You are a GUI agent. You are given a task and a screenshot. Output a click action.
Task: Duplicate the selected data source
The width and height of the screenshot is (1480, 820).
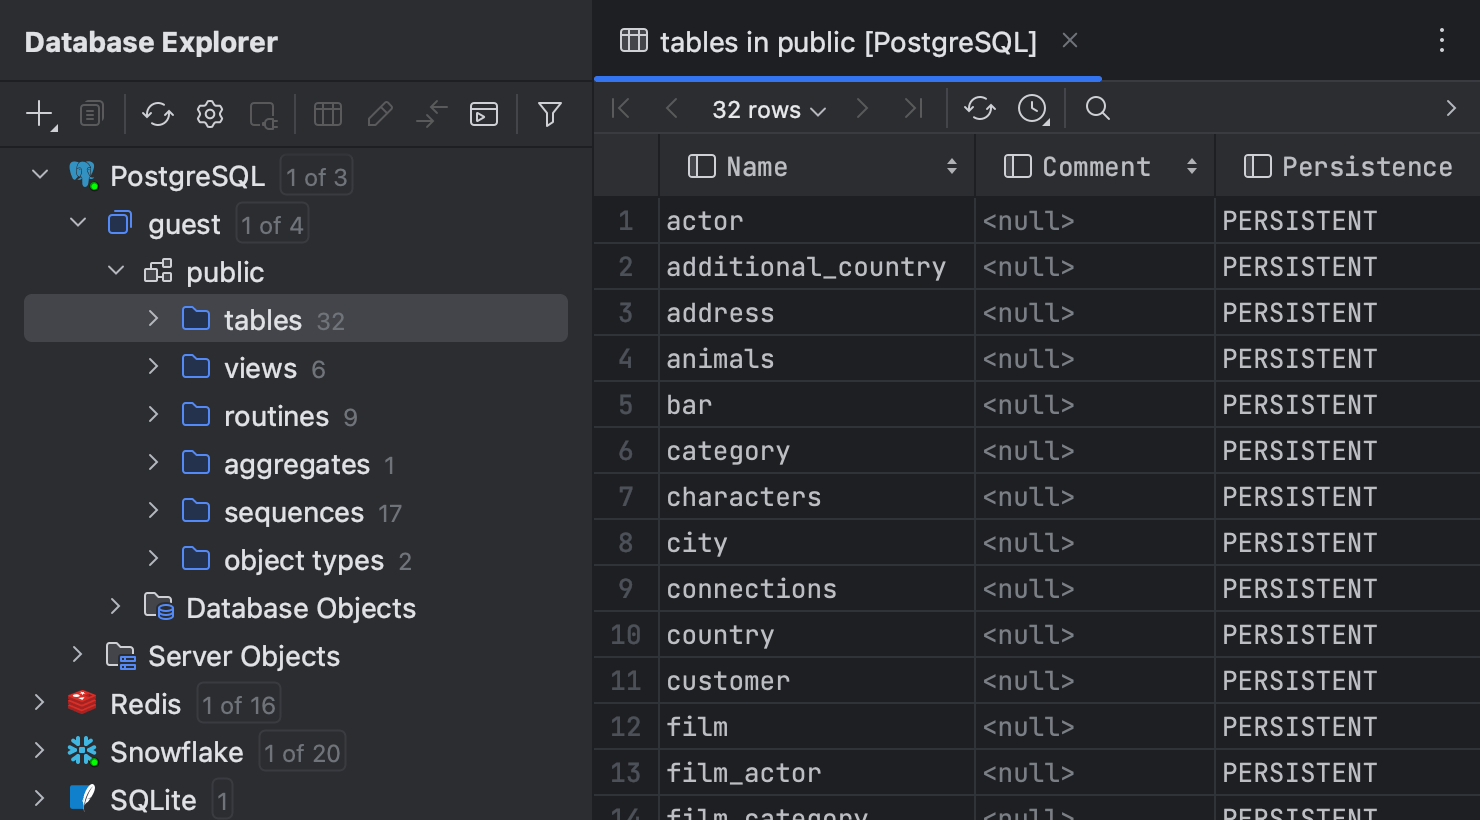tap(91, 114)
